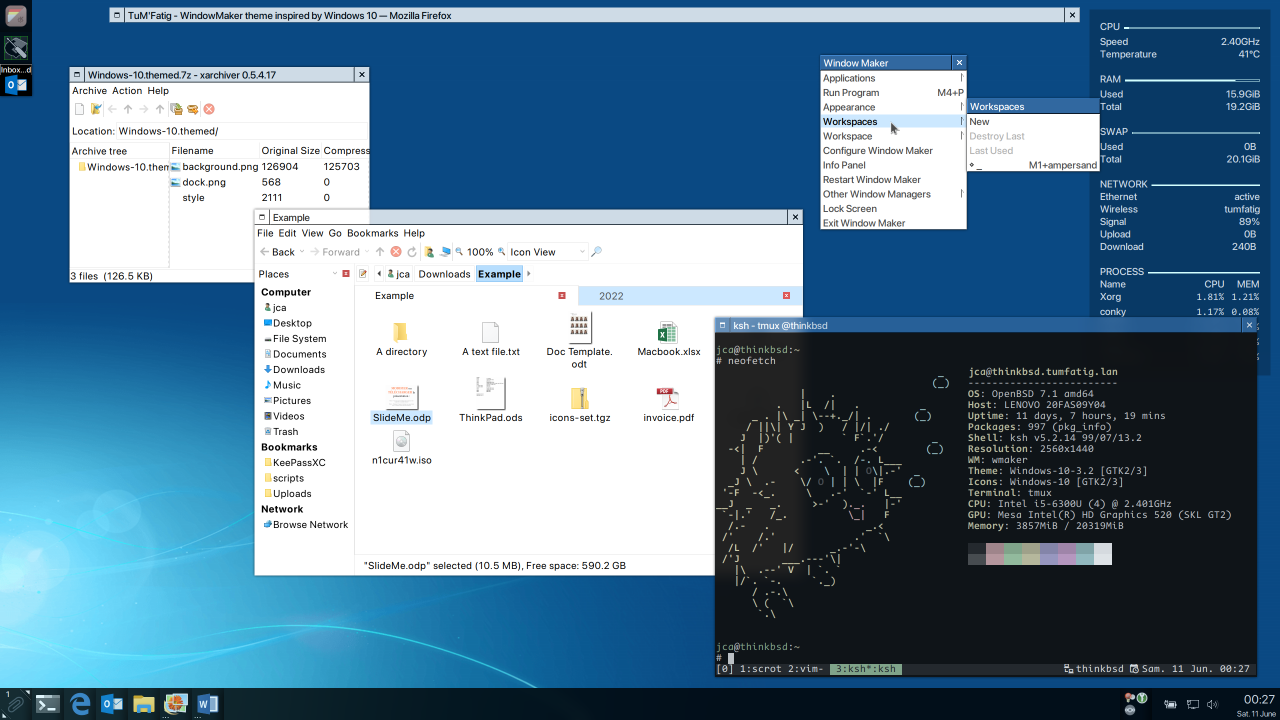
Task: Click the Downloads breadcrumb in path bar
Action: (x=444, y=274)
